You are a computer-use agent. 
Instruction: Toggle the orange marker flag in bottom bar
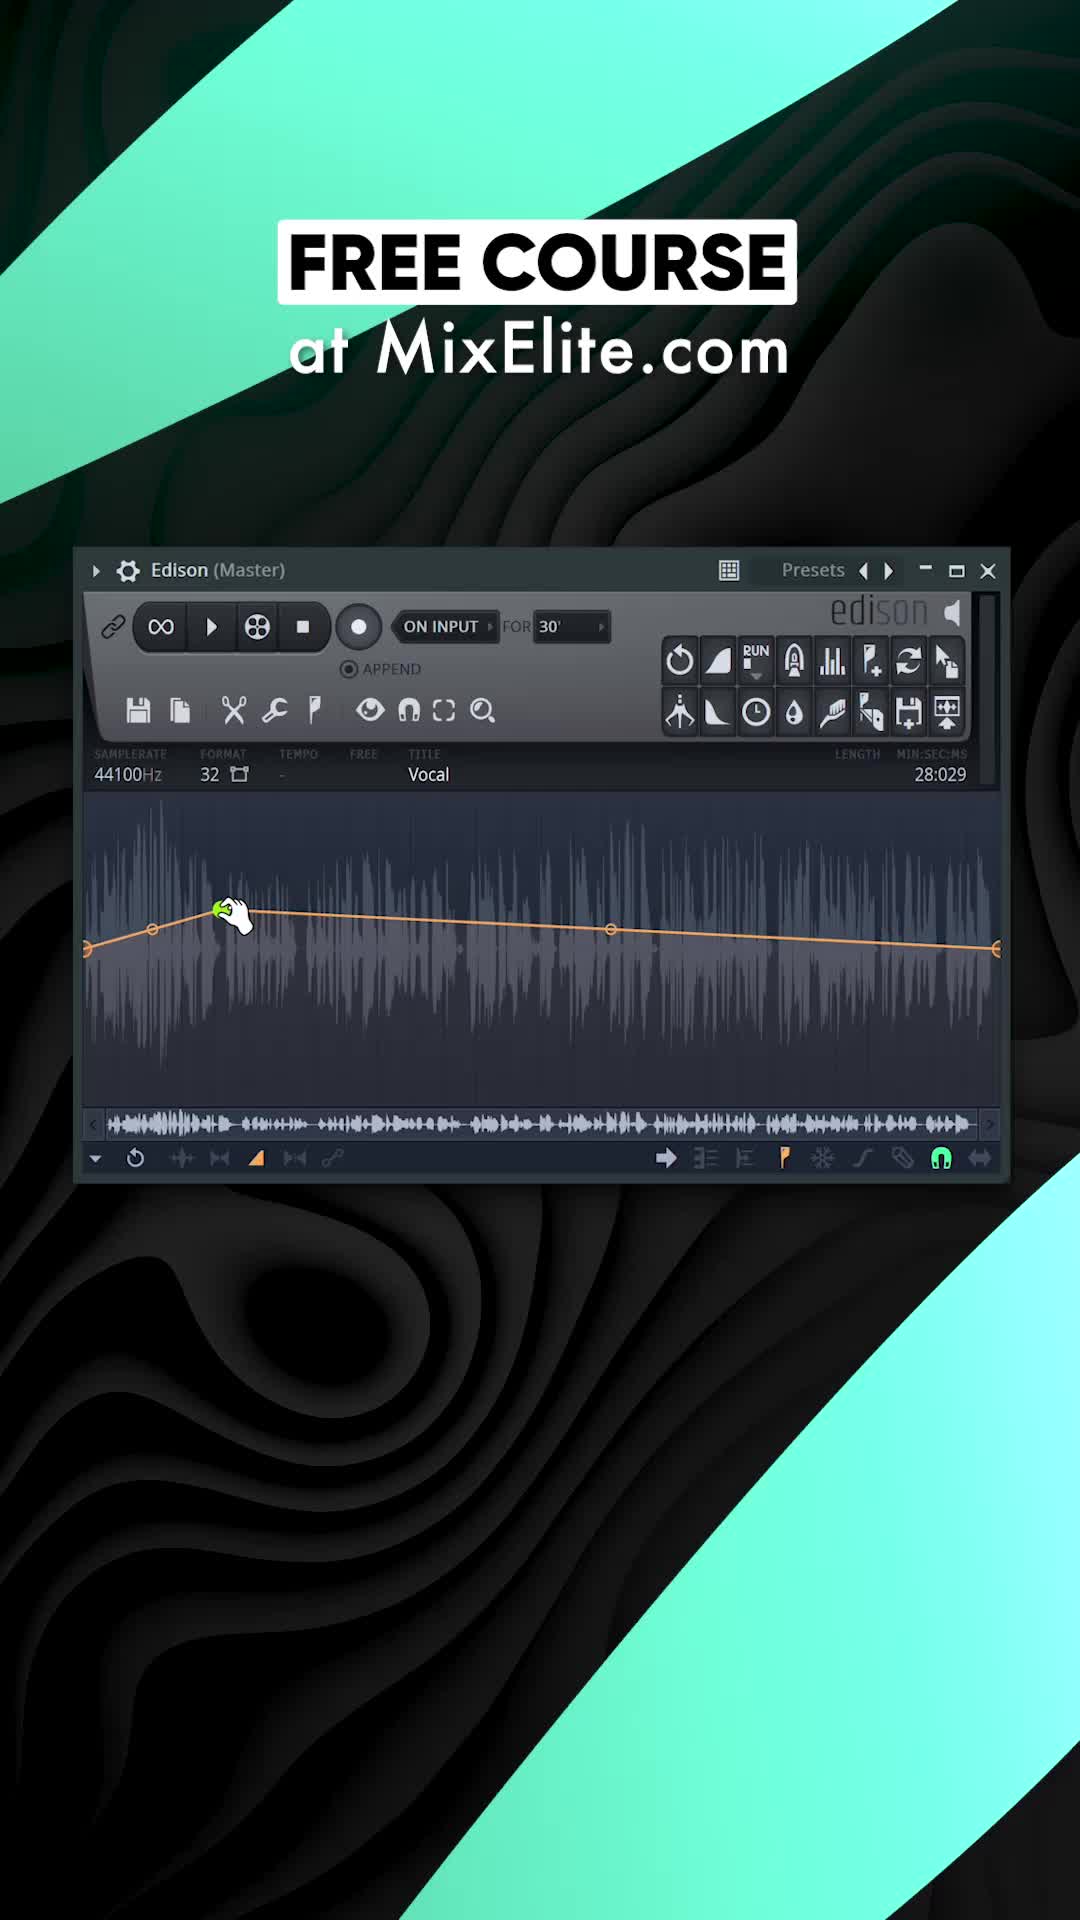784,1158
